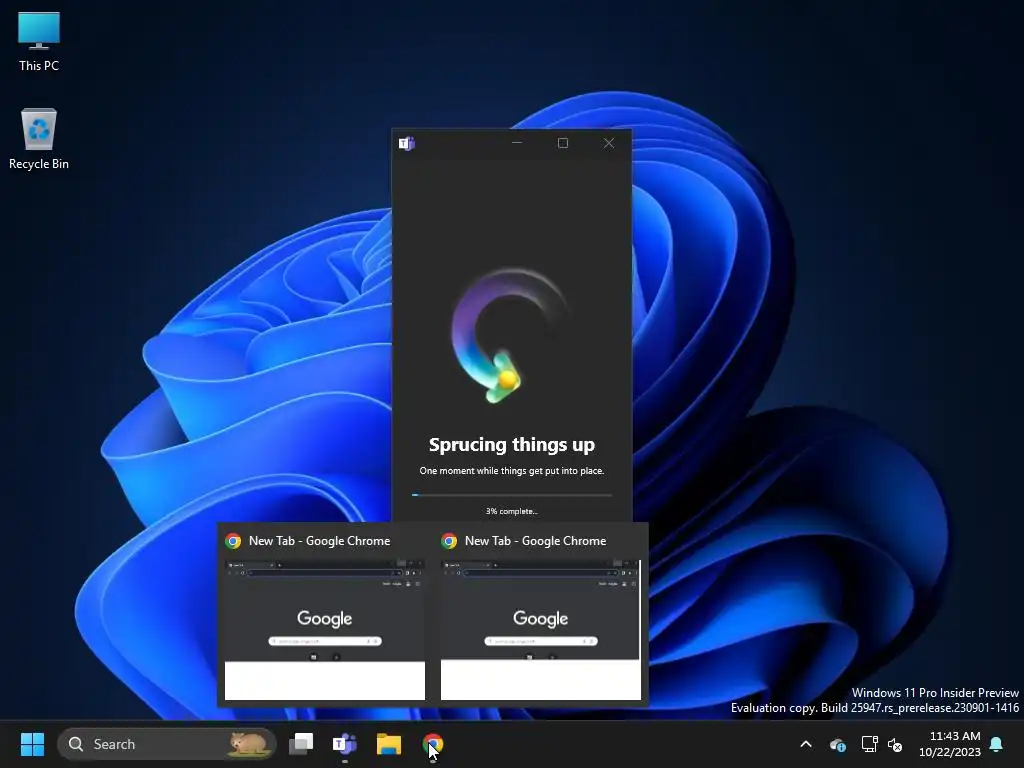Screen dimensions: 1024x768
Task: Open the This PC desktop icon
Action: (39, 41)
